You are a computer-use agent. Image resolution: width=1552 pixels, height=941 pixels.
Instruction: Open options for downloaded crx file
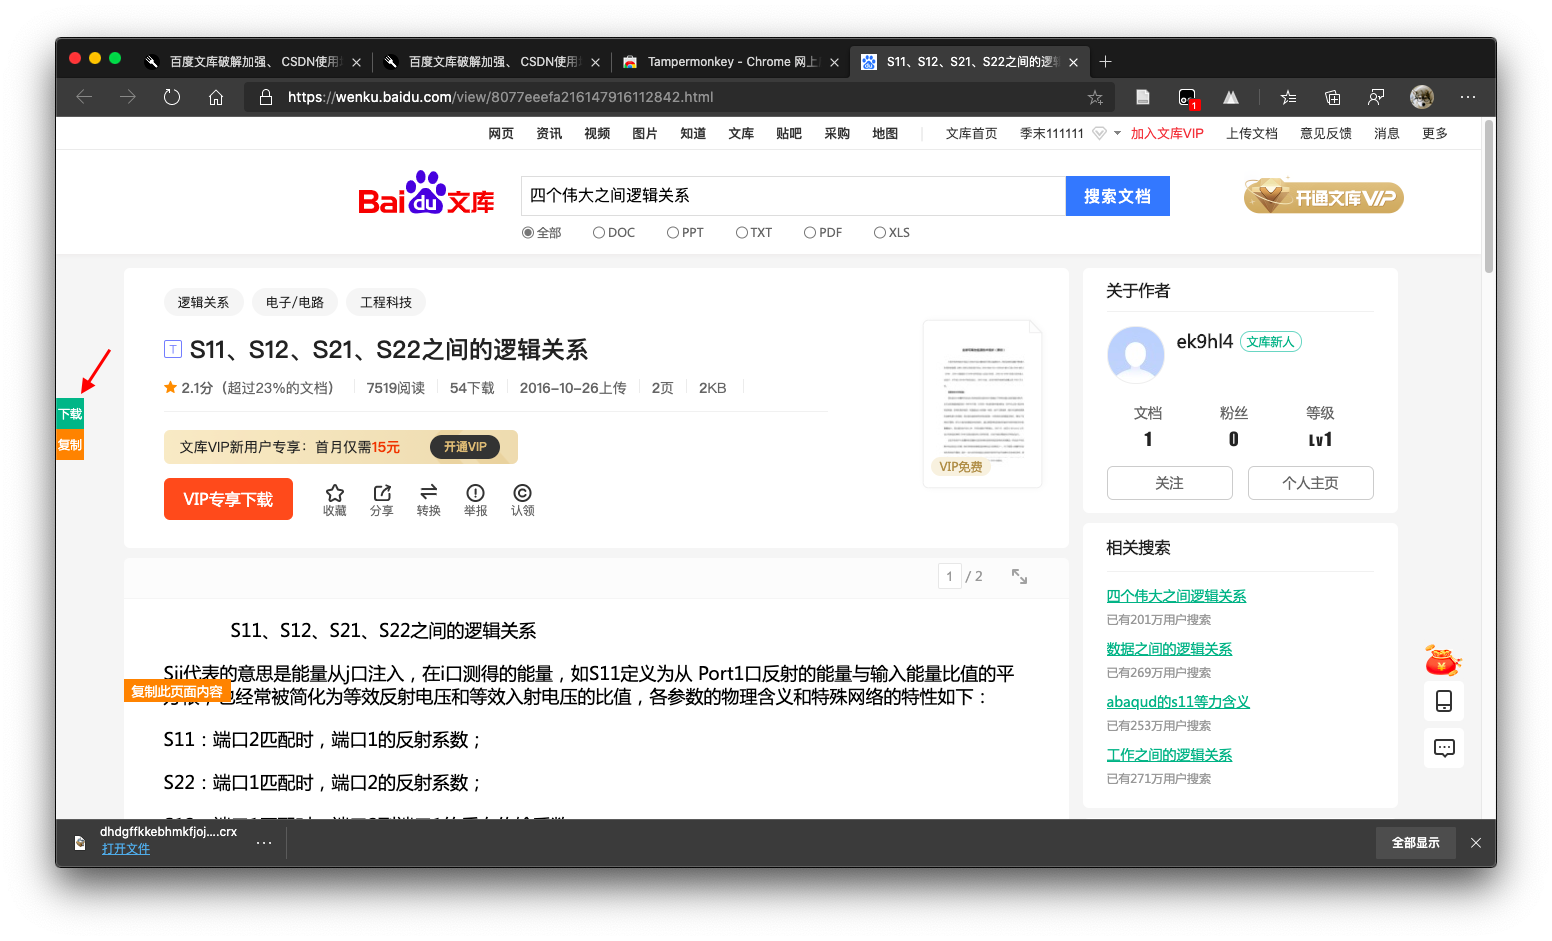[x=264, y=843]
